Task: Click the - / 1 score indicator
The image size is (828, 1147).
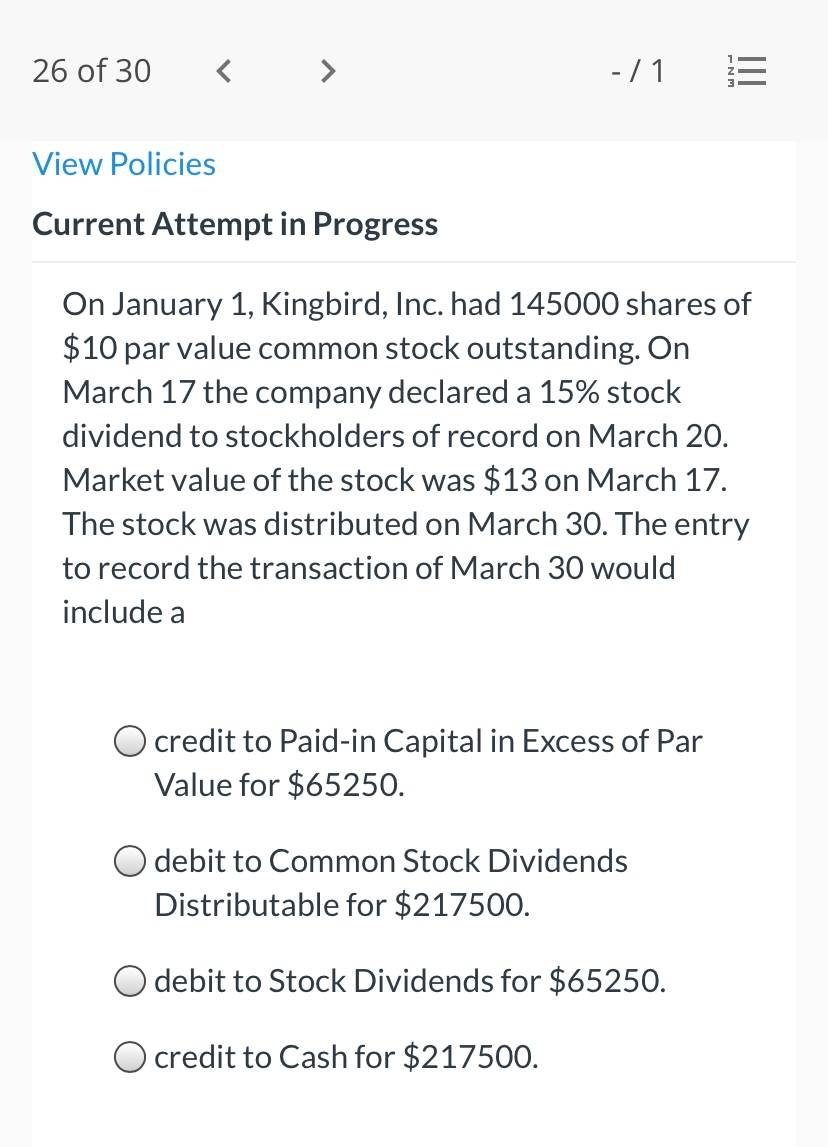Action: tap(638, 71)
